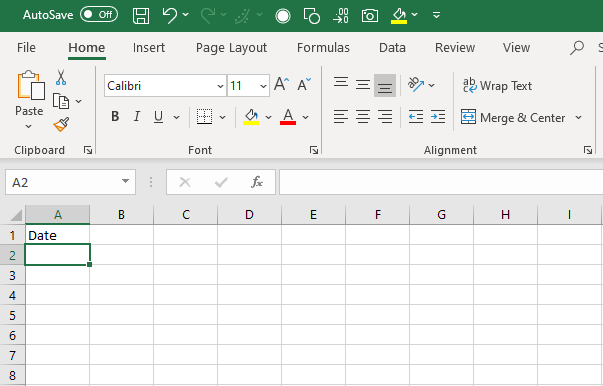Toggle the AutoSave switch
Screen dimensions: 603x386
pyautogui.click(x=99, y=15)
